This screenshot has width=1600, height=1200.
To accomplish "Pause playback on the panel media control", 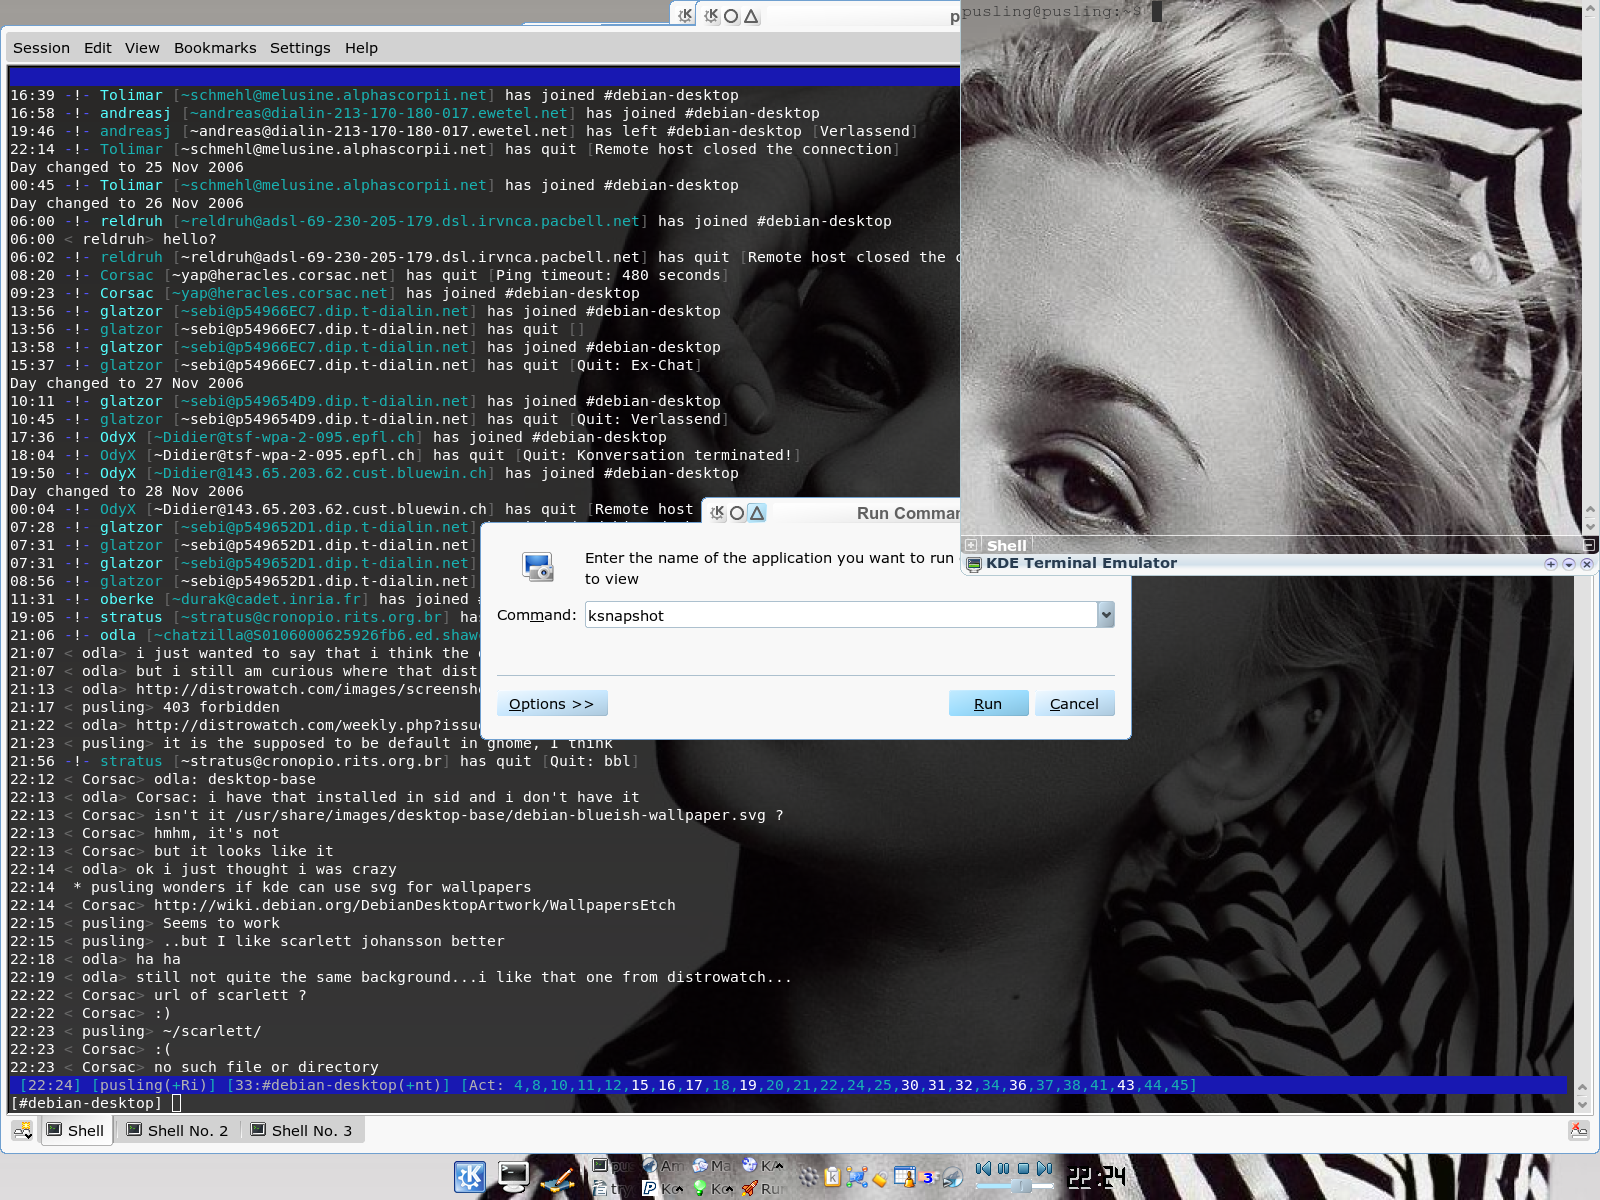I will pyautogui.click(x=1004, y=1168).
